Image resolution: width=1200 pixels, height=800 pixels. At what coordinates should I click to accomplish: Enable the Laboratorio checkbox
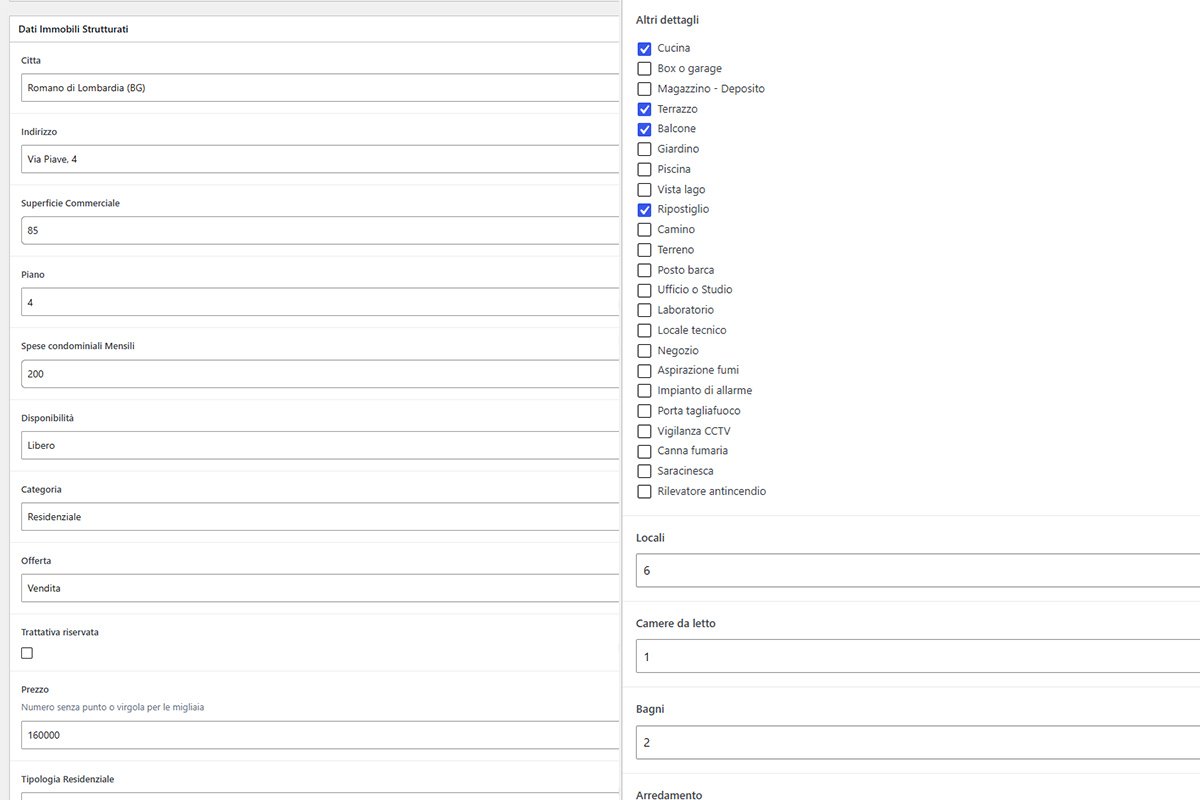coord(644,310)
